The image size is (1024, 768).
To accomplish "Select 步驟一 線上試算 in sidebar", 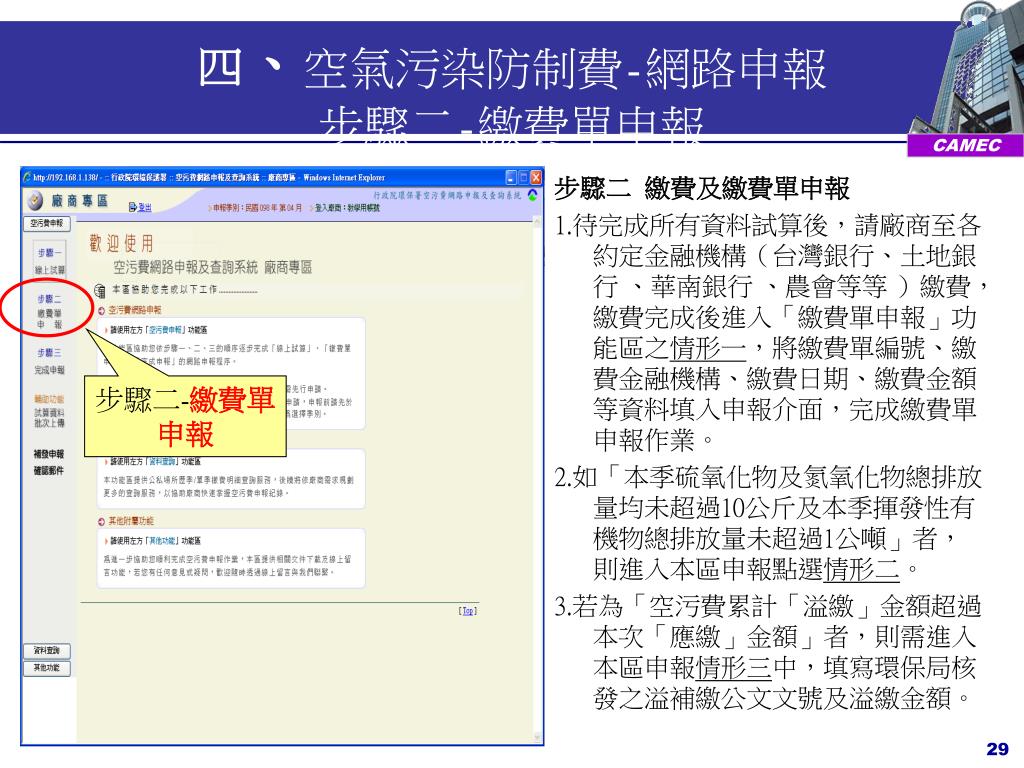I will click(x=50, y=261).
